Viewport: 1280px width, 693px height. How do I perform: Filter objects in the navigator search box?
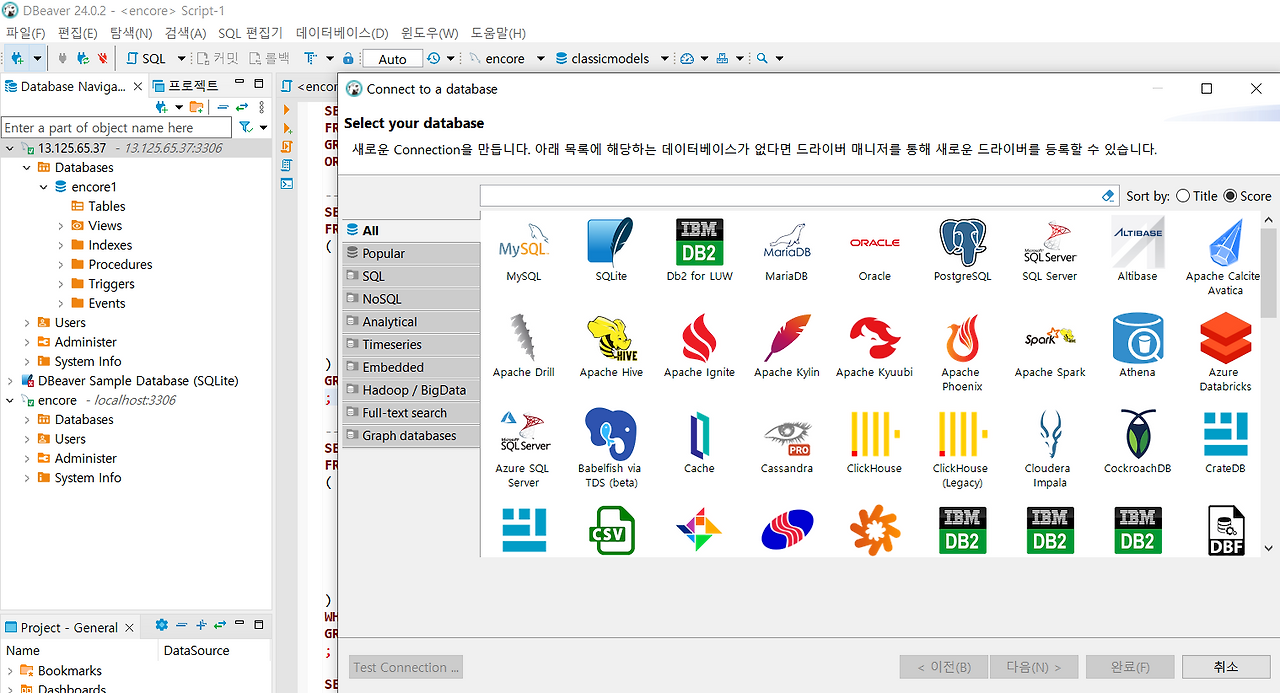click(117, 128)
